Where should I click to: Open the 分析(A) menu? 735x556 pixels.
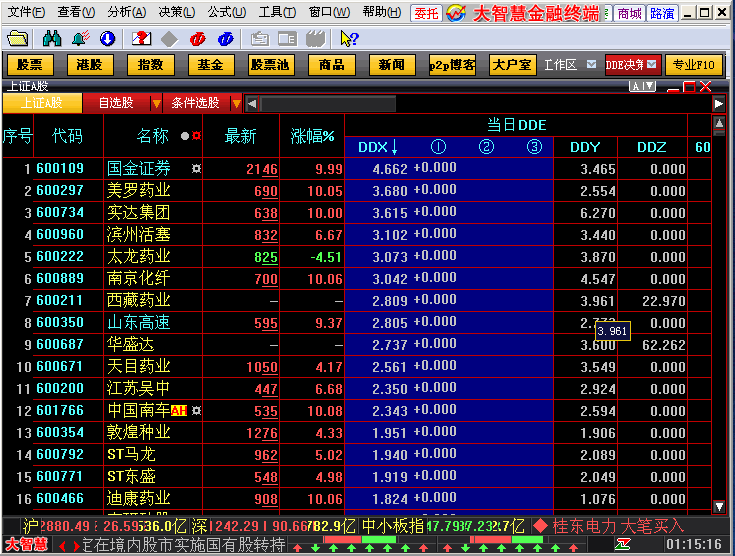click(x=127, y=12)
